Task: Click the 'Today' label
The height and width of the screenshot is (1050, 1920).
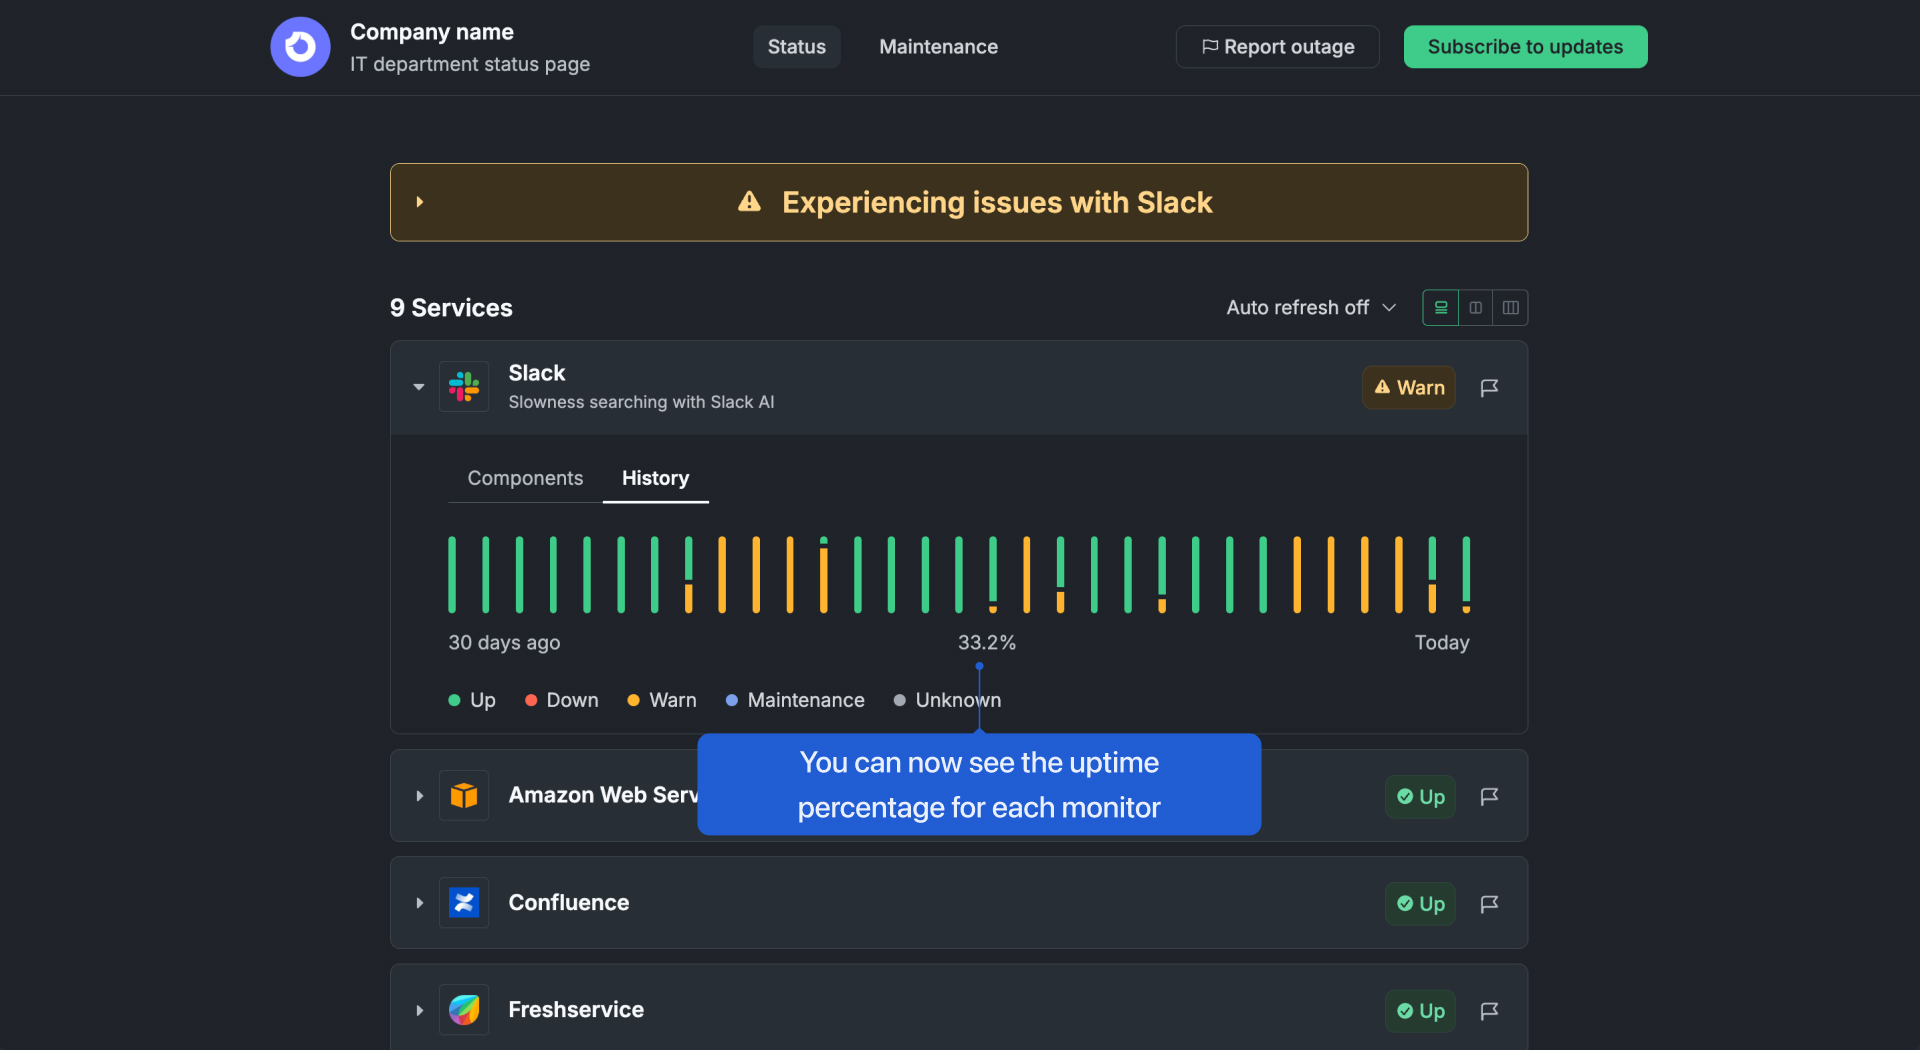Action: tap(1442, 642)
